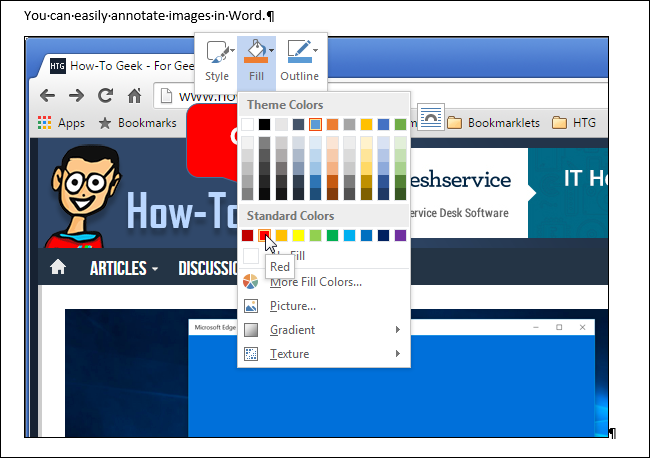Click the reload icon in the pictured browser
Viewport: 650px width, 458px height.
point(105,96)
